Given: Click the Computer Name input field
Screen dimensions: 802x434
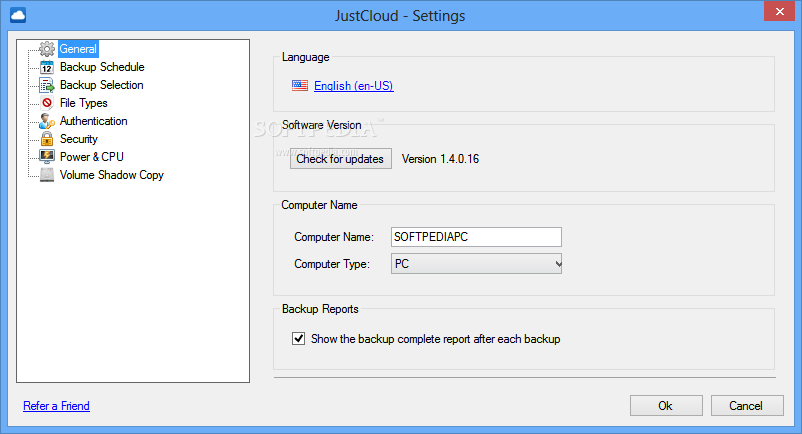Looking at the screenshot, I should click(476, 237).
